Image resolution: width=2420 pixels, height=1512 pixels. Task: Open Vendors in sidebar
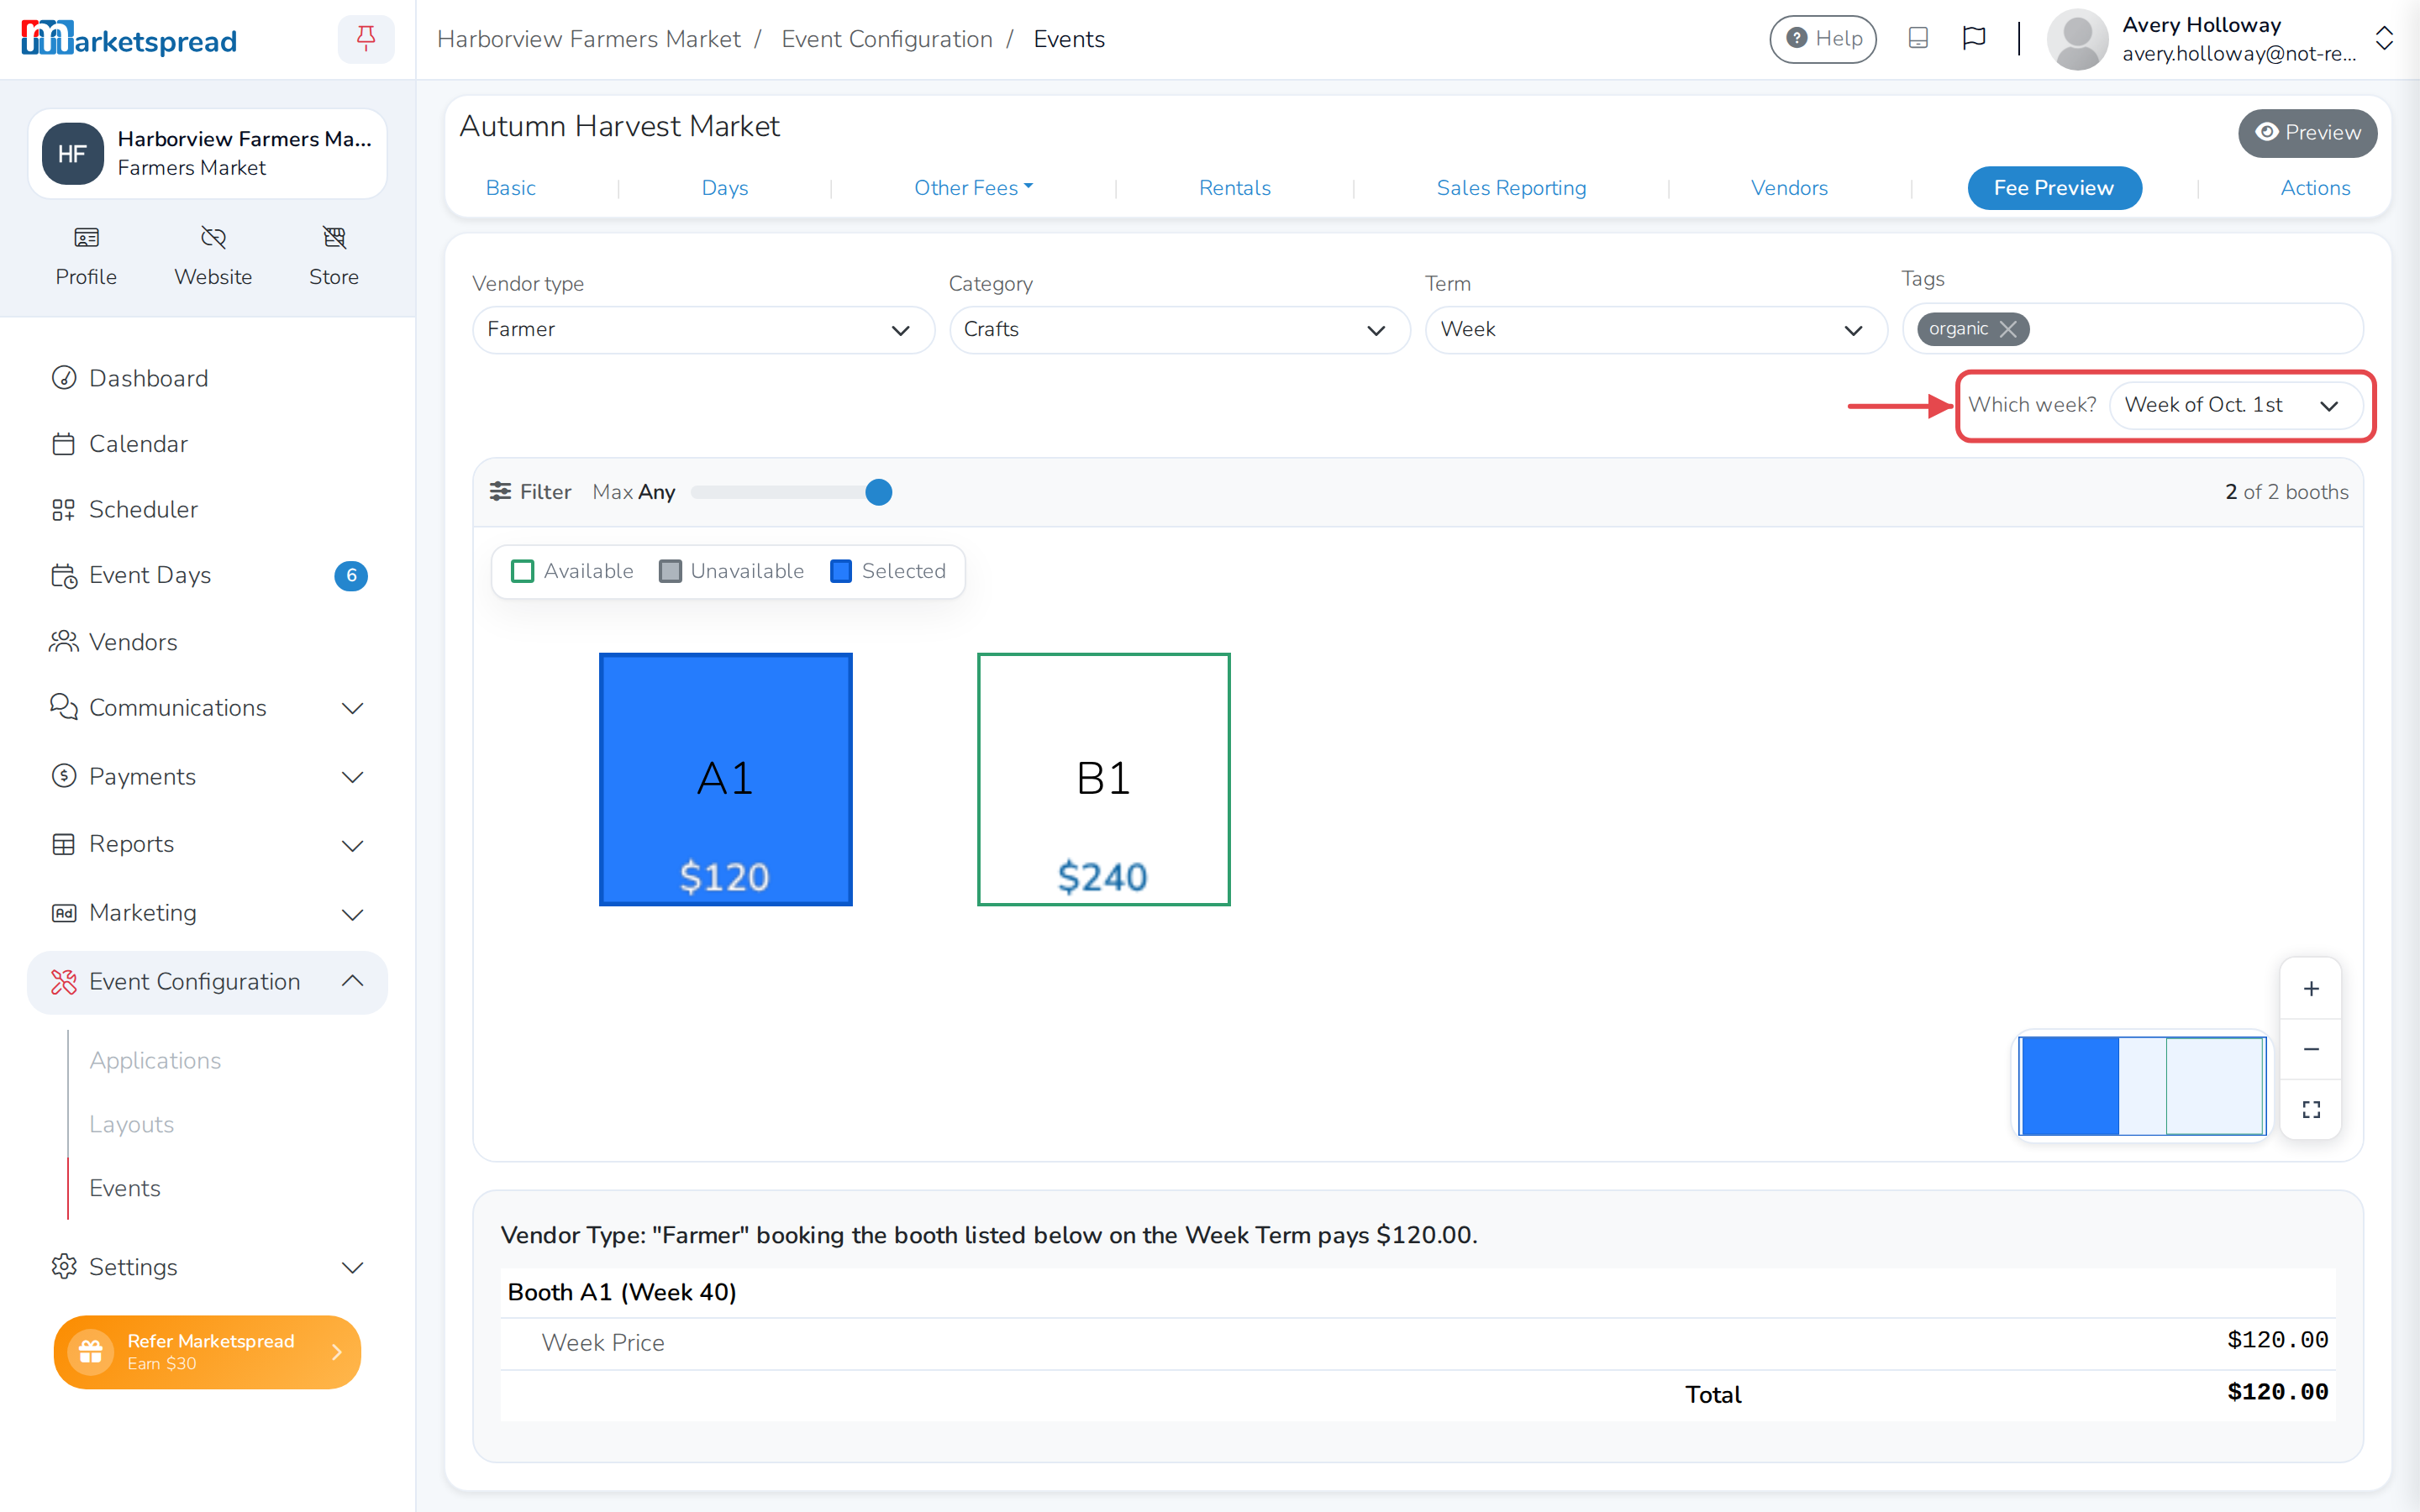click(207, 642)
